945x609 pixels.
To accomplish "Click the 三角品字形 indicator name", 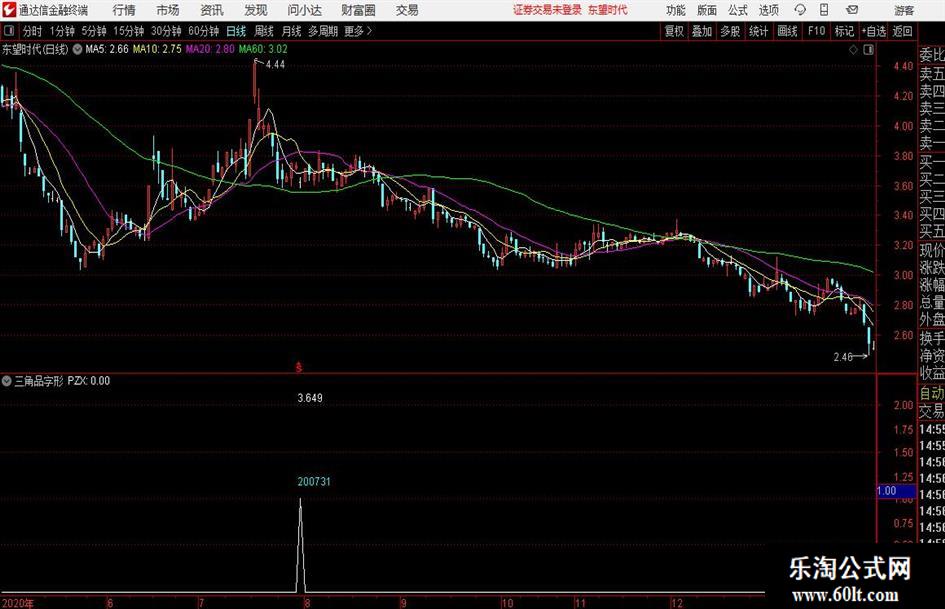I will 39,381.
